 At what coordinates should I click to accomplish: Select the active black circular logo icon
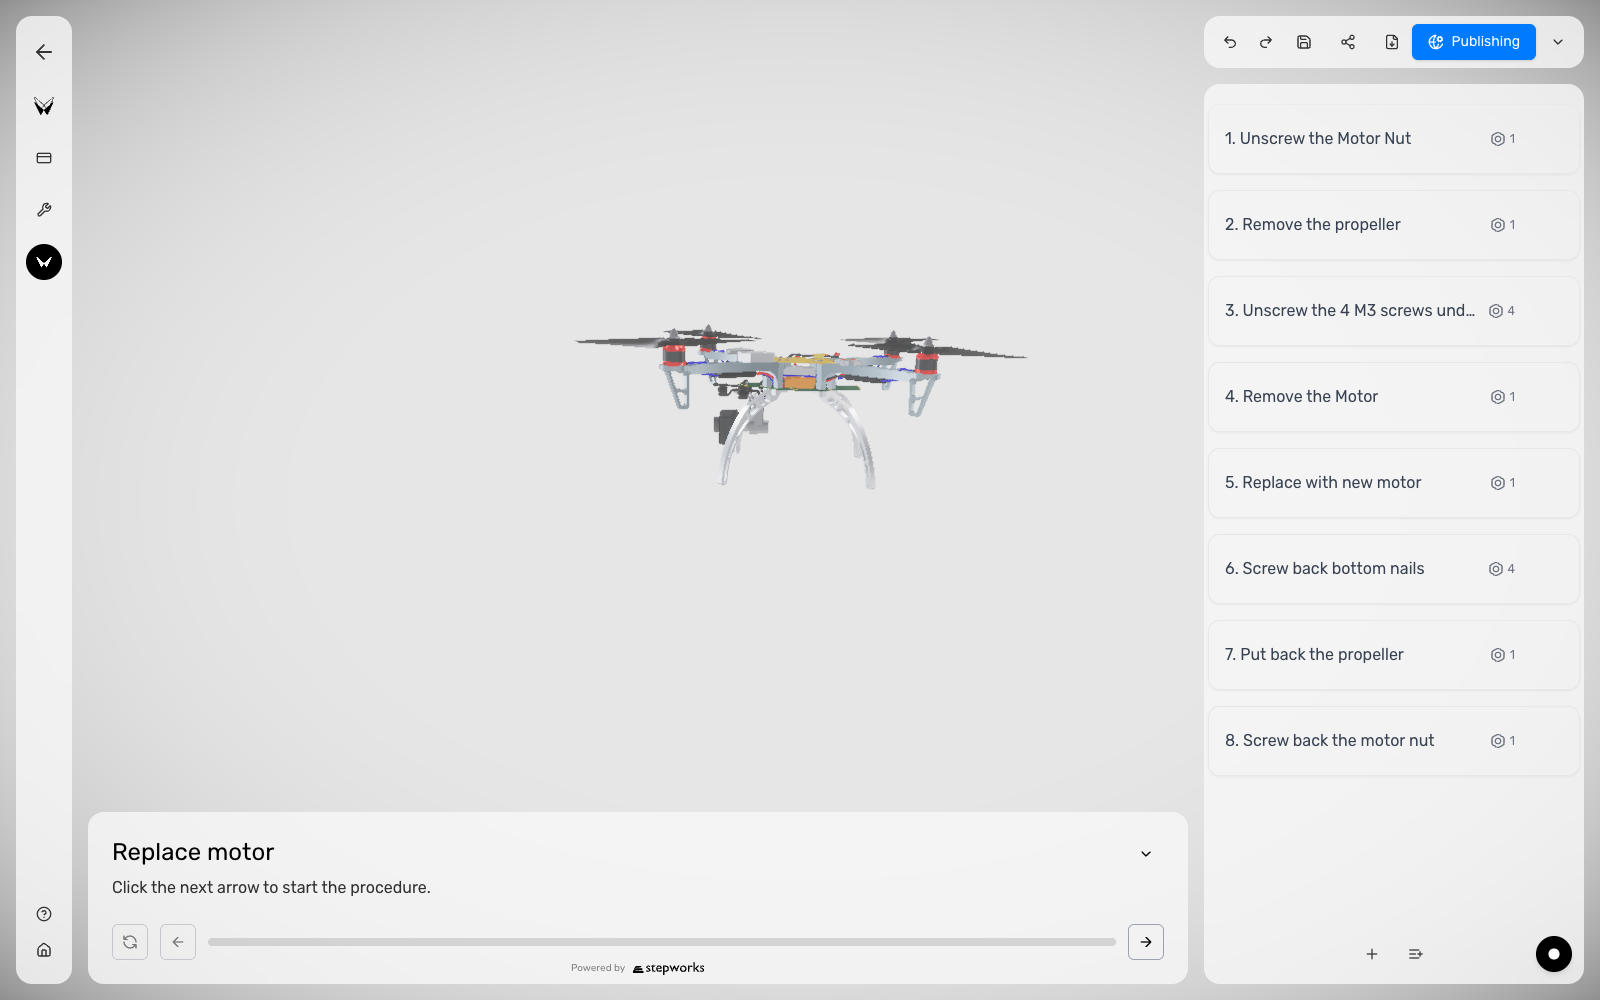44,262
